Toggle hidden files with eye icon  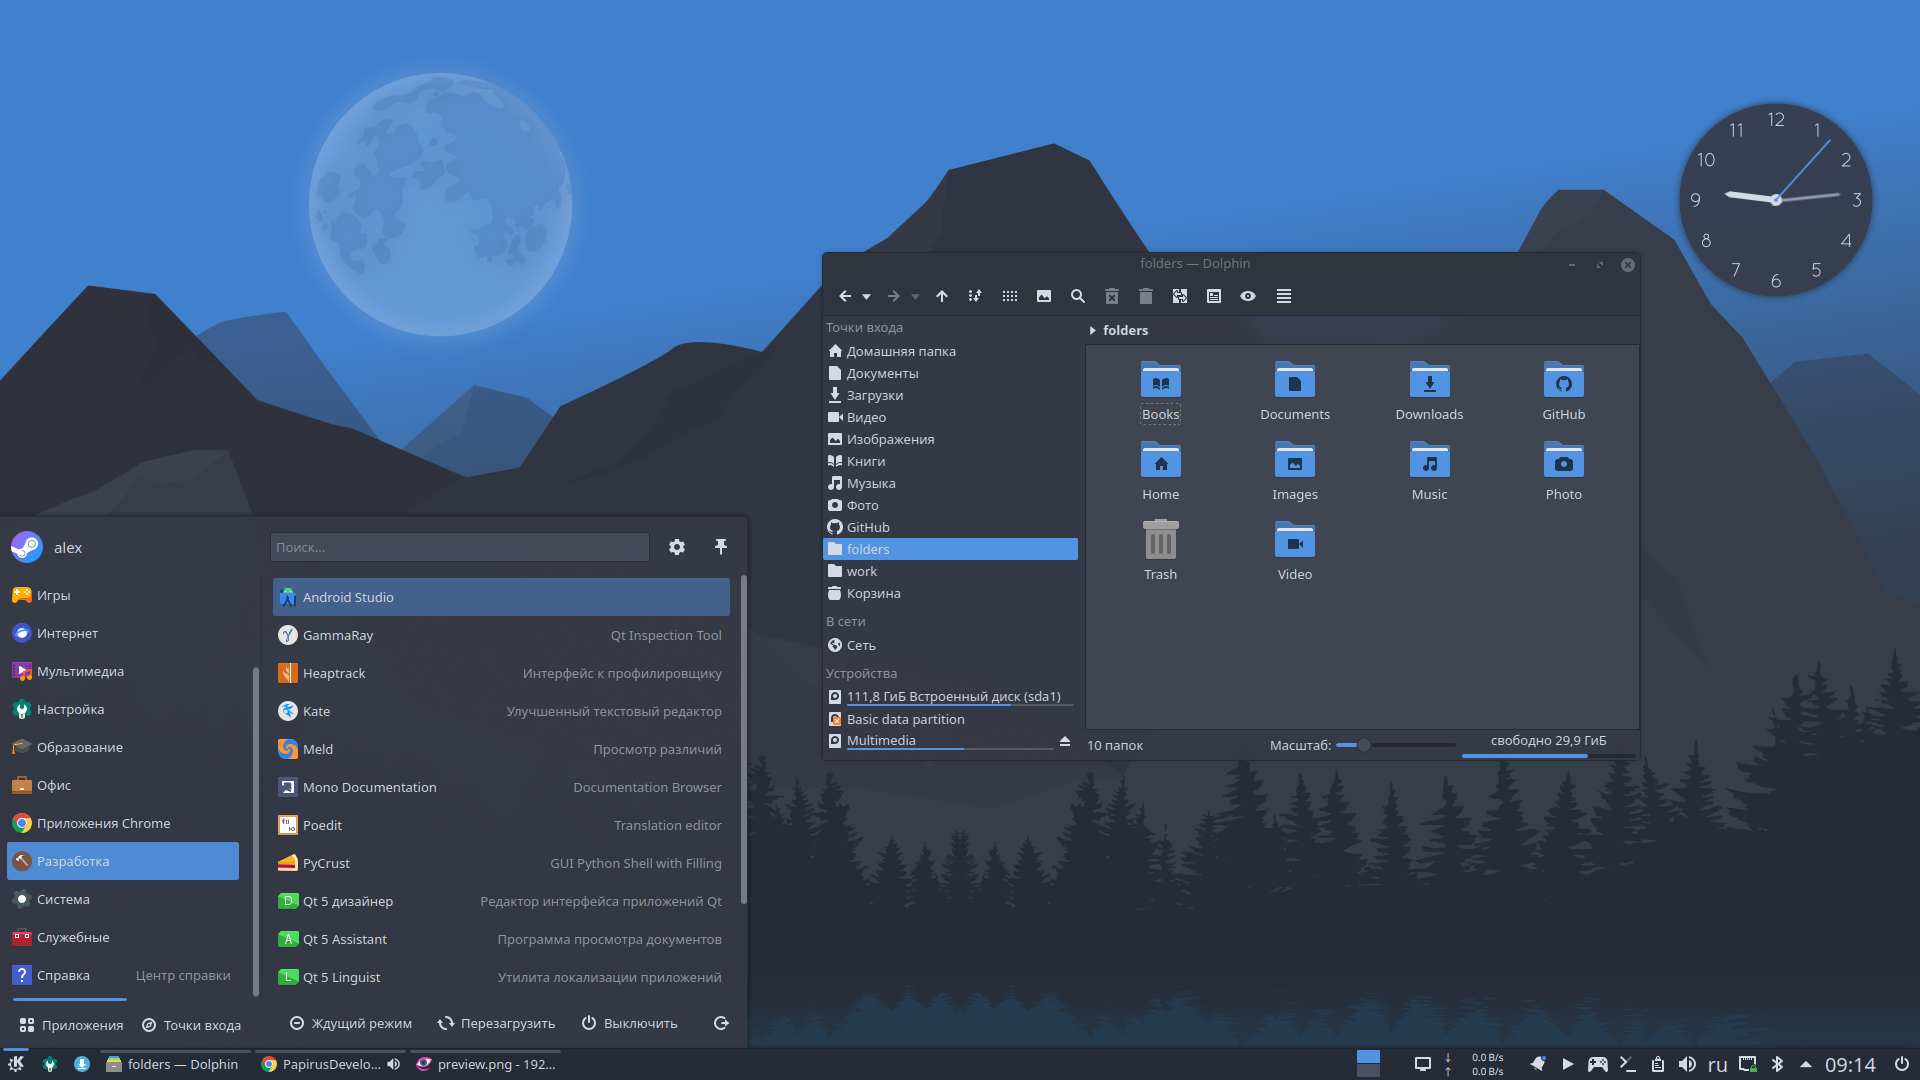1248,296
